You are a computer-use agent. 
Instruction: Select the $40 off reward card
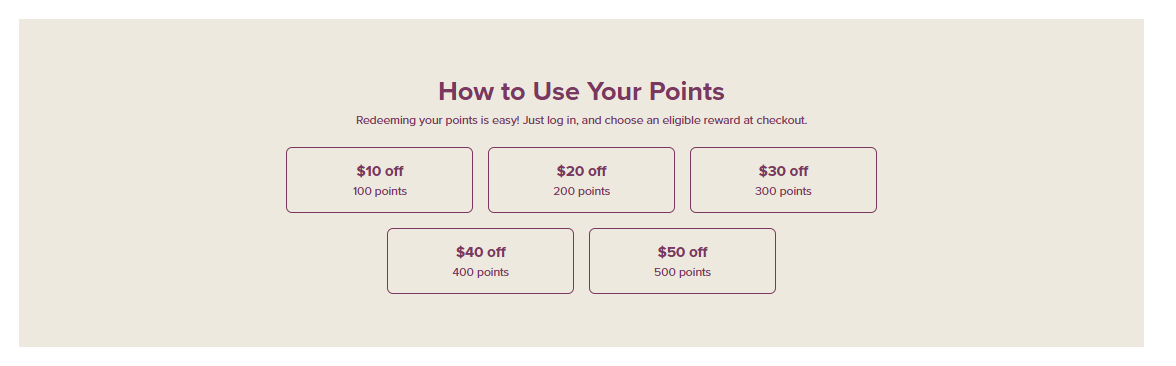click(x=481, y=261)
